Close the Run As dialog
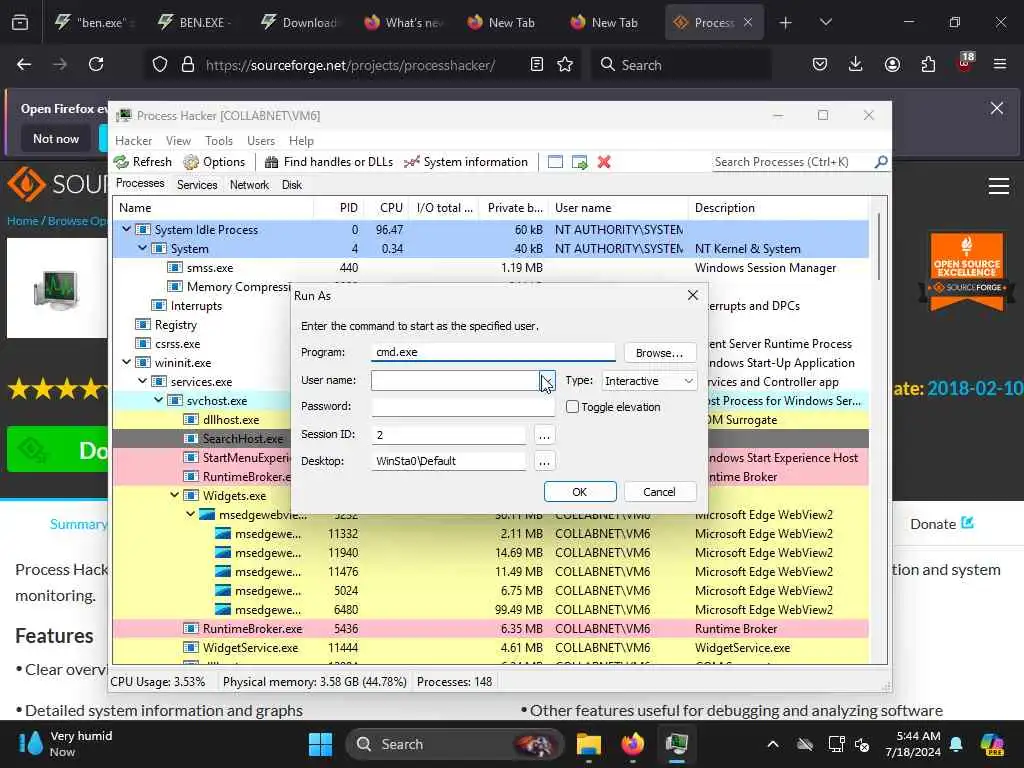The width and height of the screenshot is (1024, 768). (693, 295)
